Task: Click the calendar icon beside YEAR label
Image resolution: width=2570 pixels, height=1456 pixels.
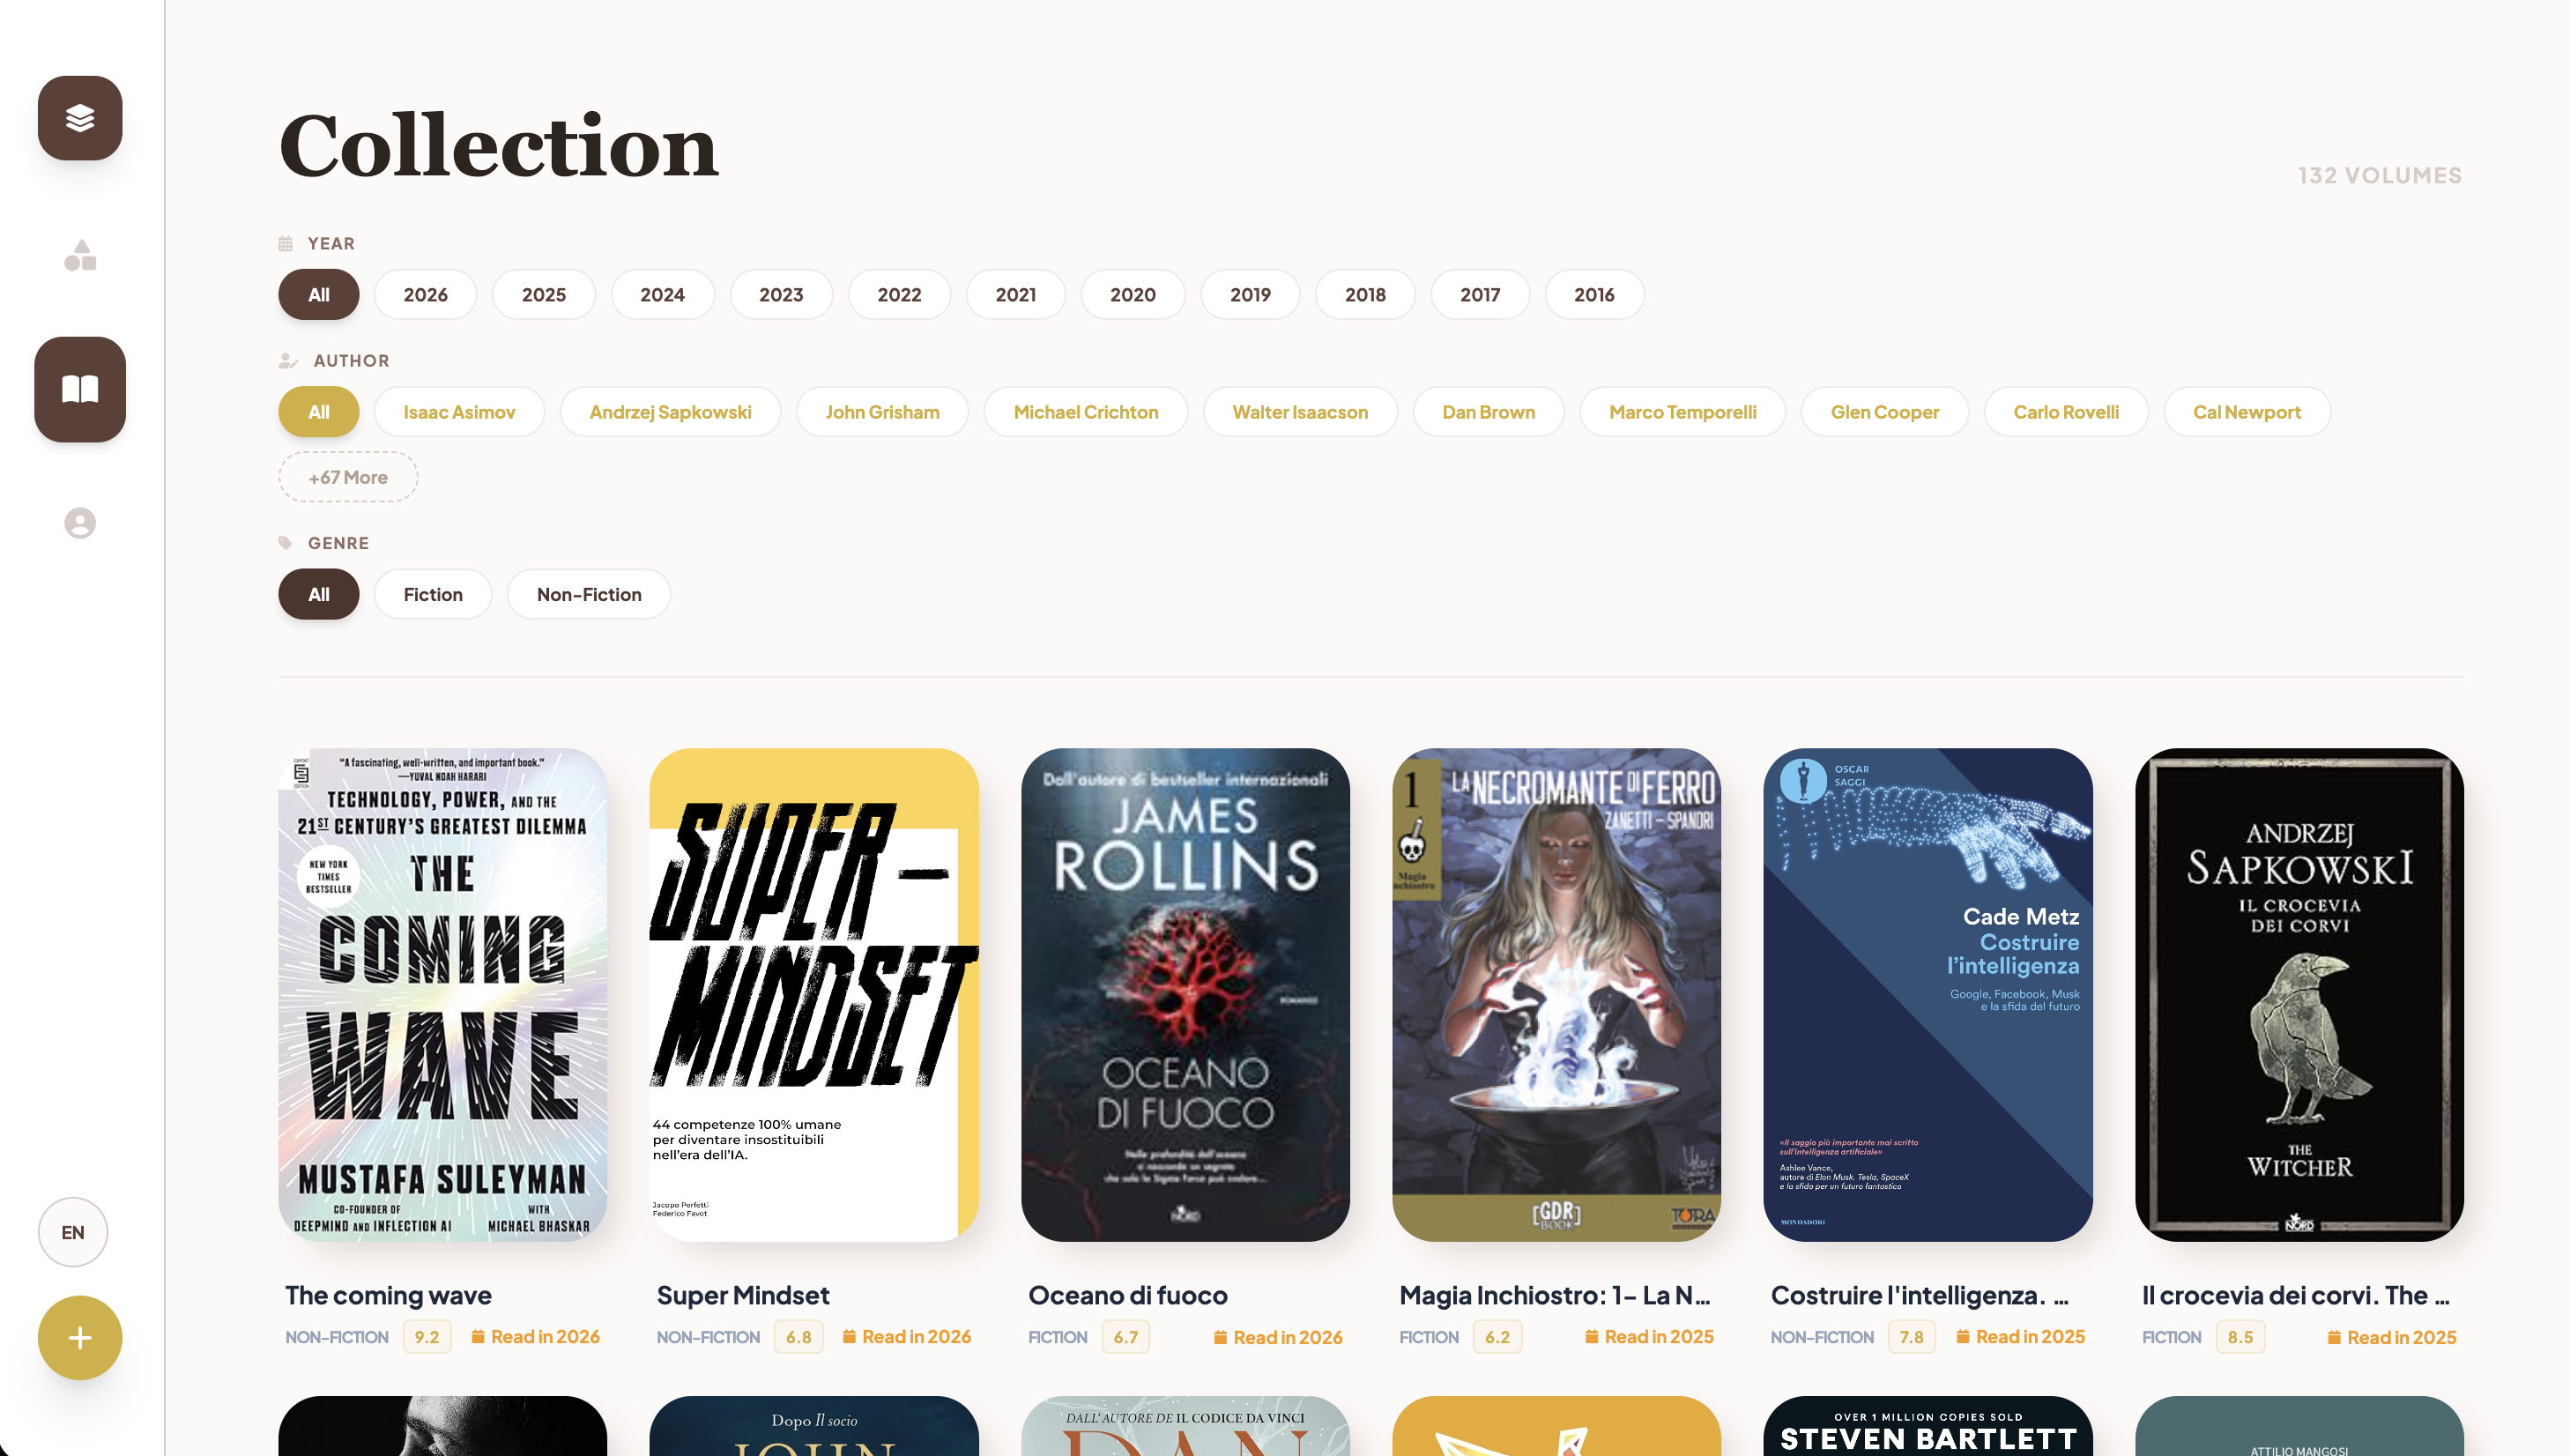Action: (x=285, y=244)
